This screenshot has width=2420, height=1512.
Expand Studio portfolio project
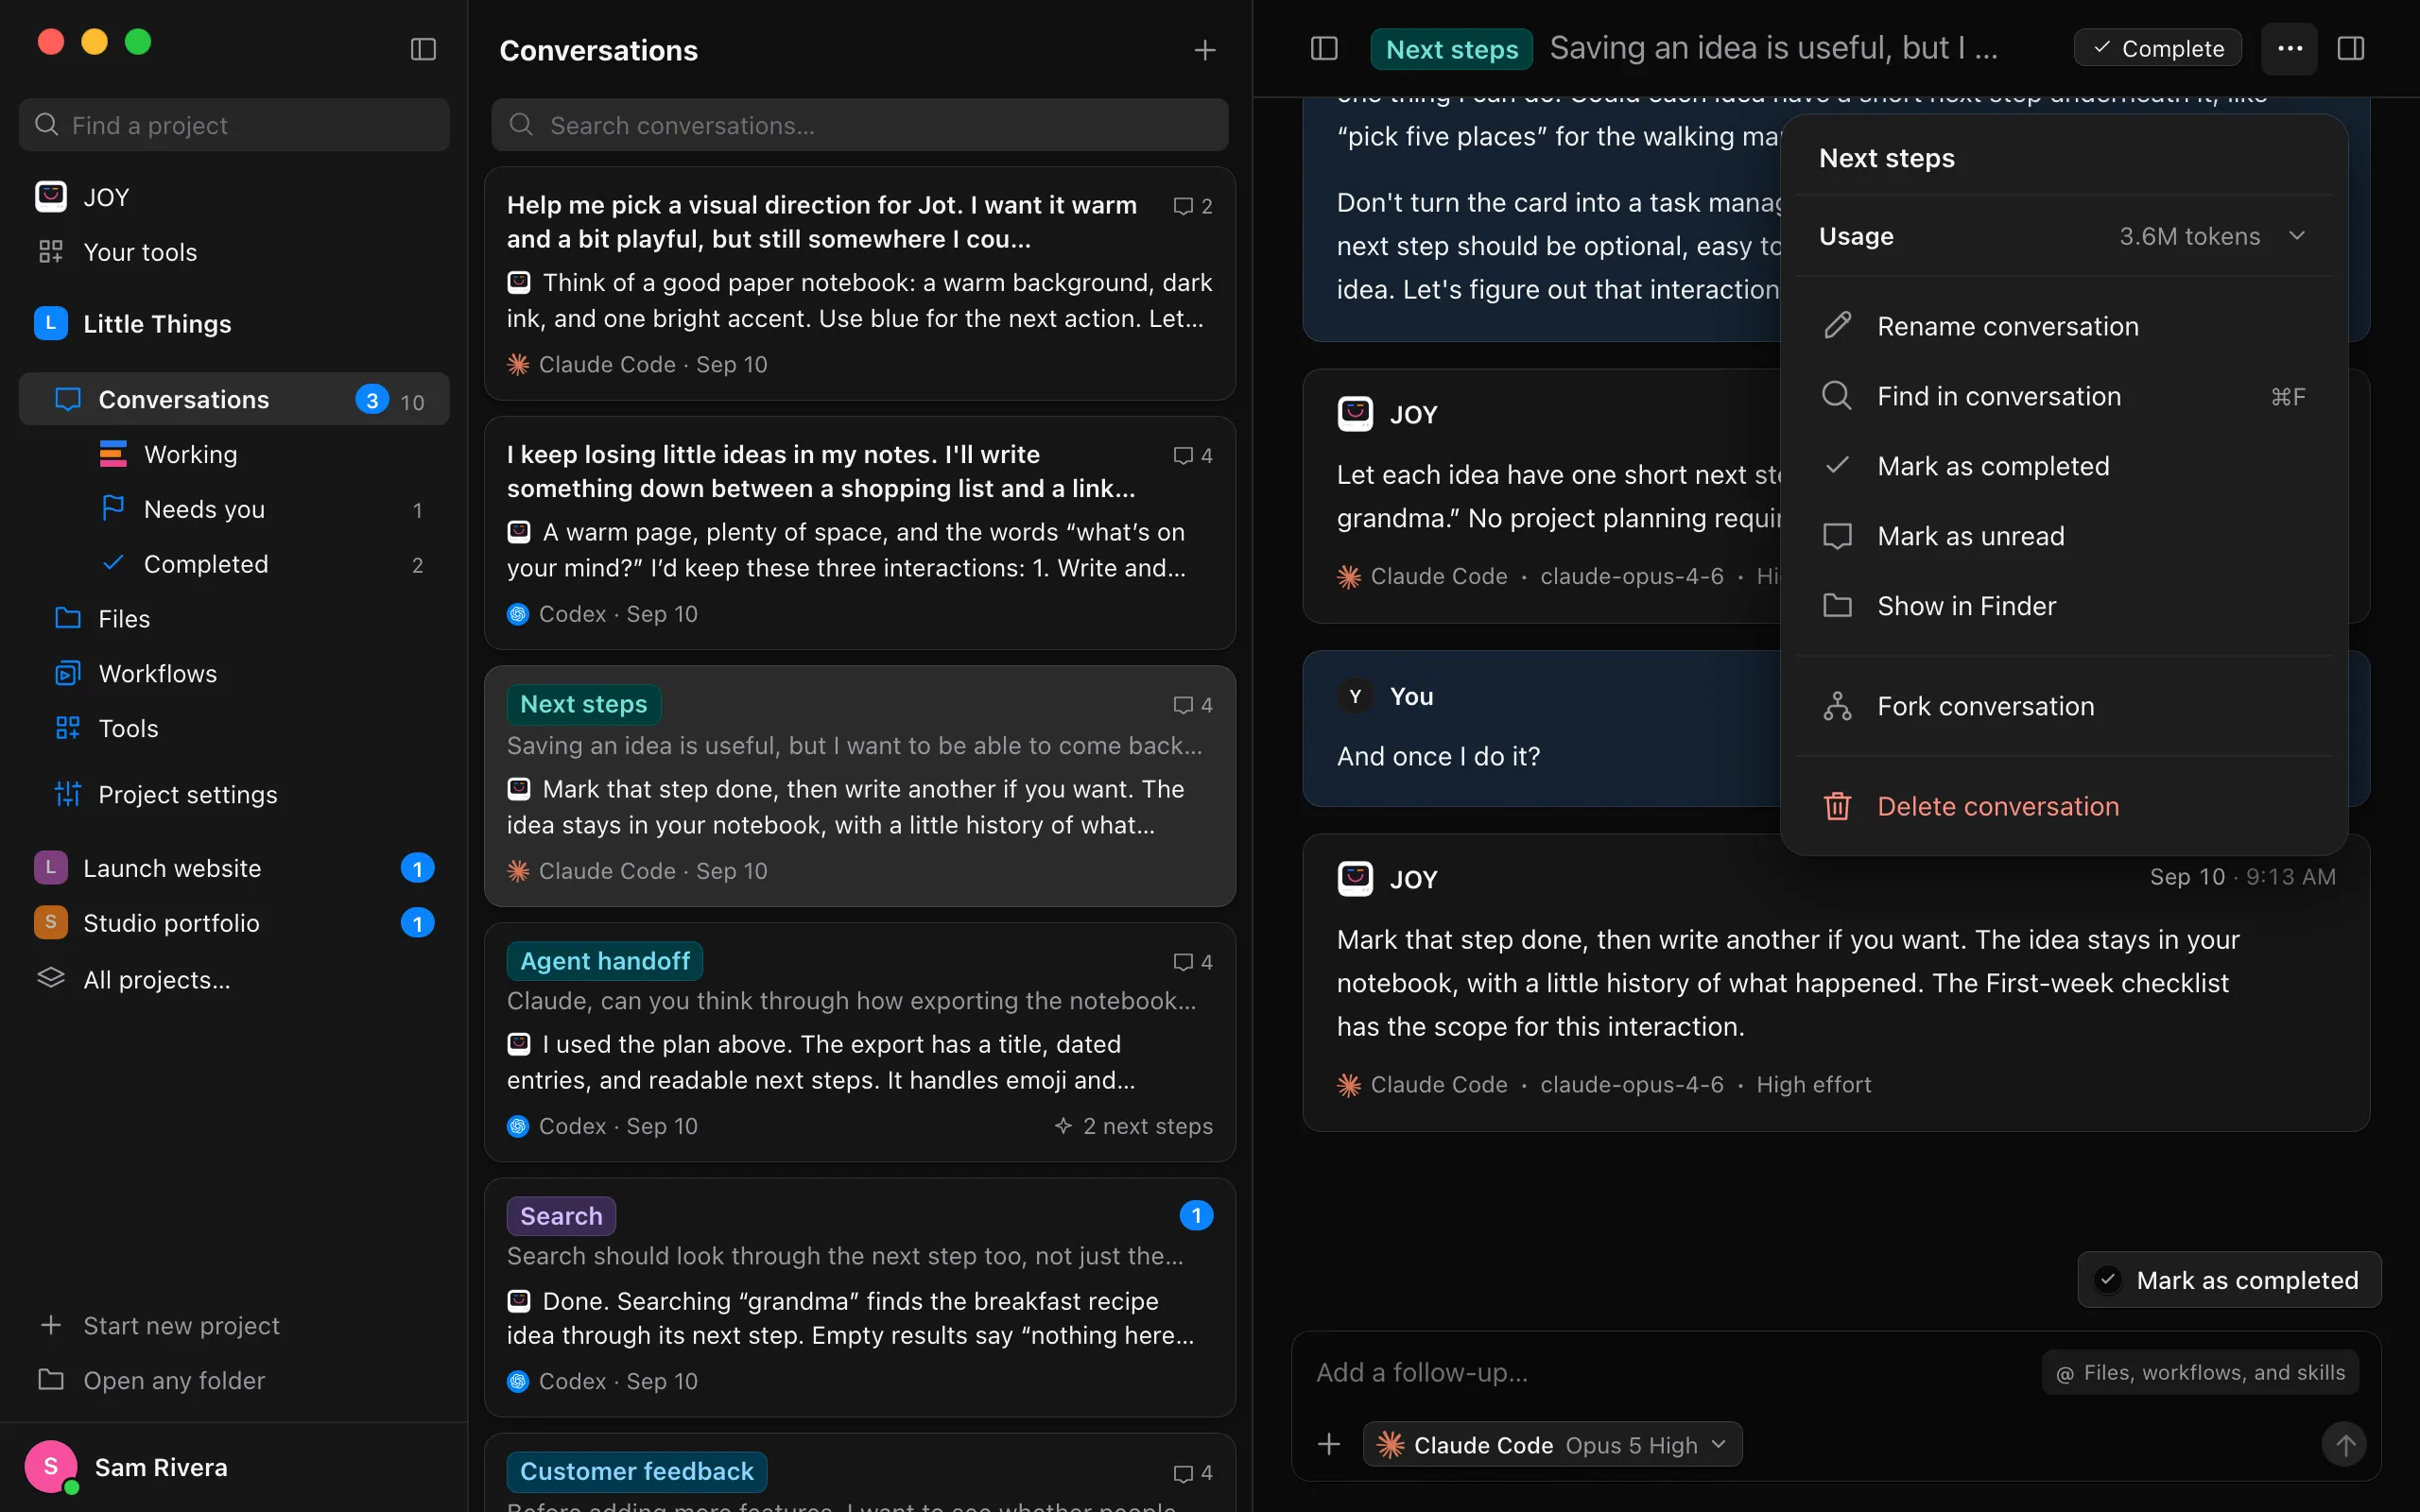pos(234,923)
